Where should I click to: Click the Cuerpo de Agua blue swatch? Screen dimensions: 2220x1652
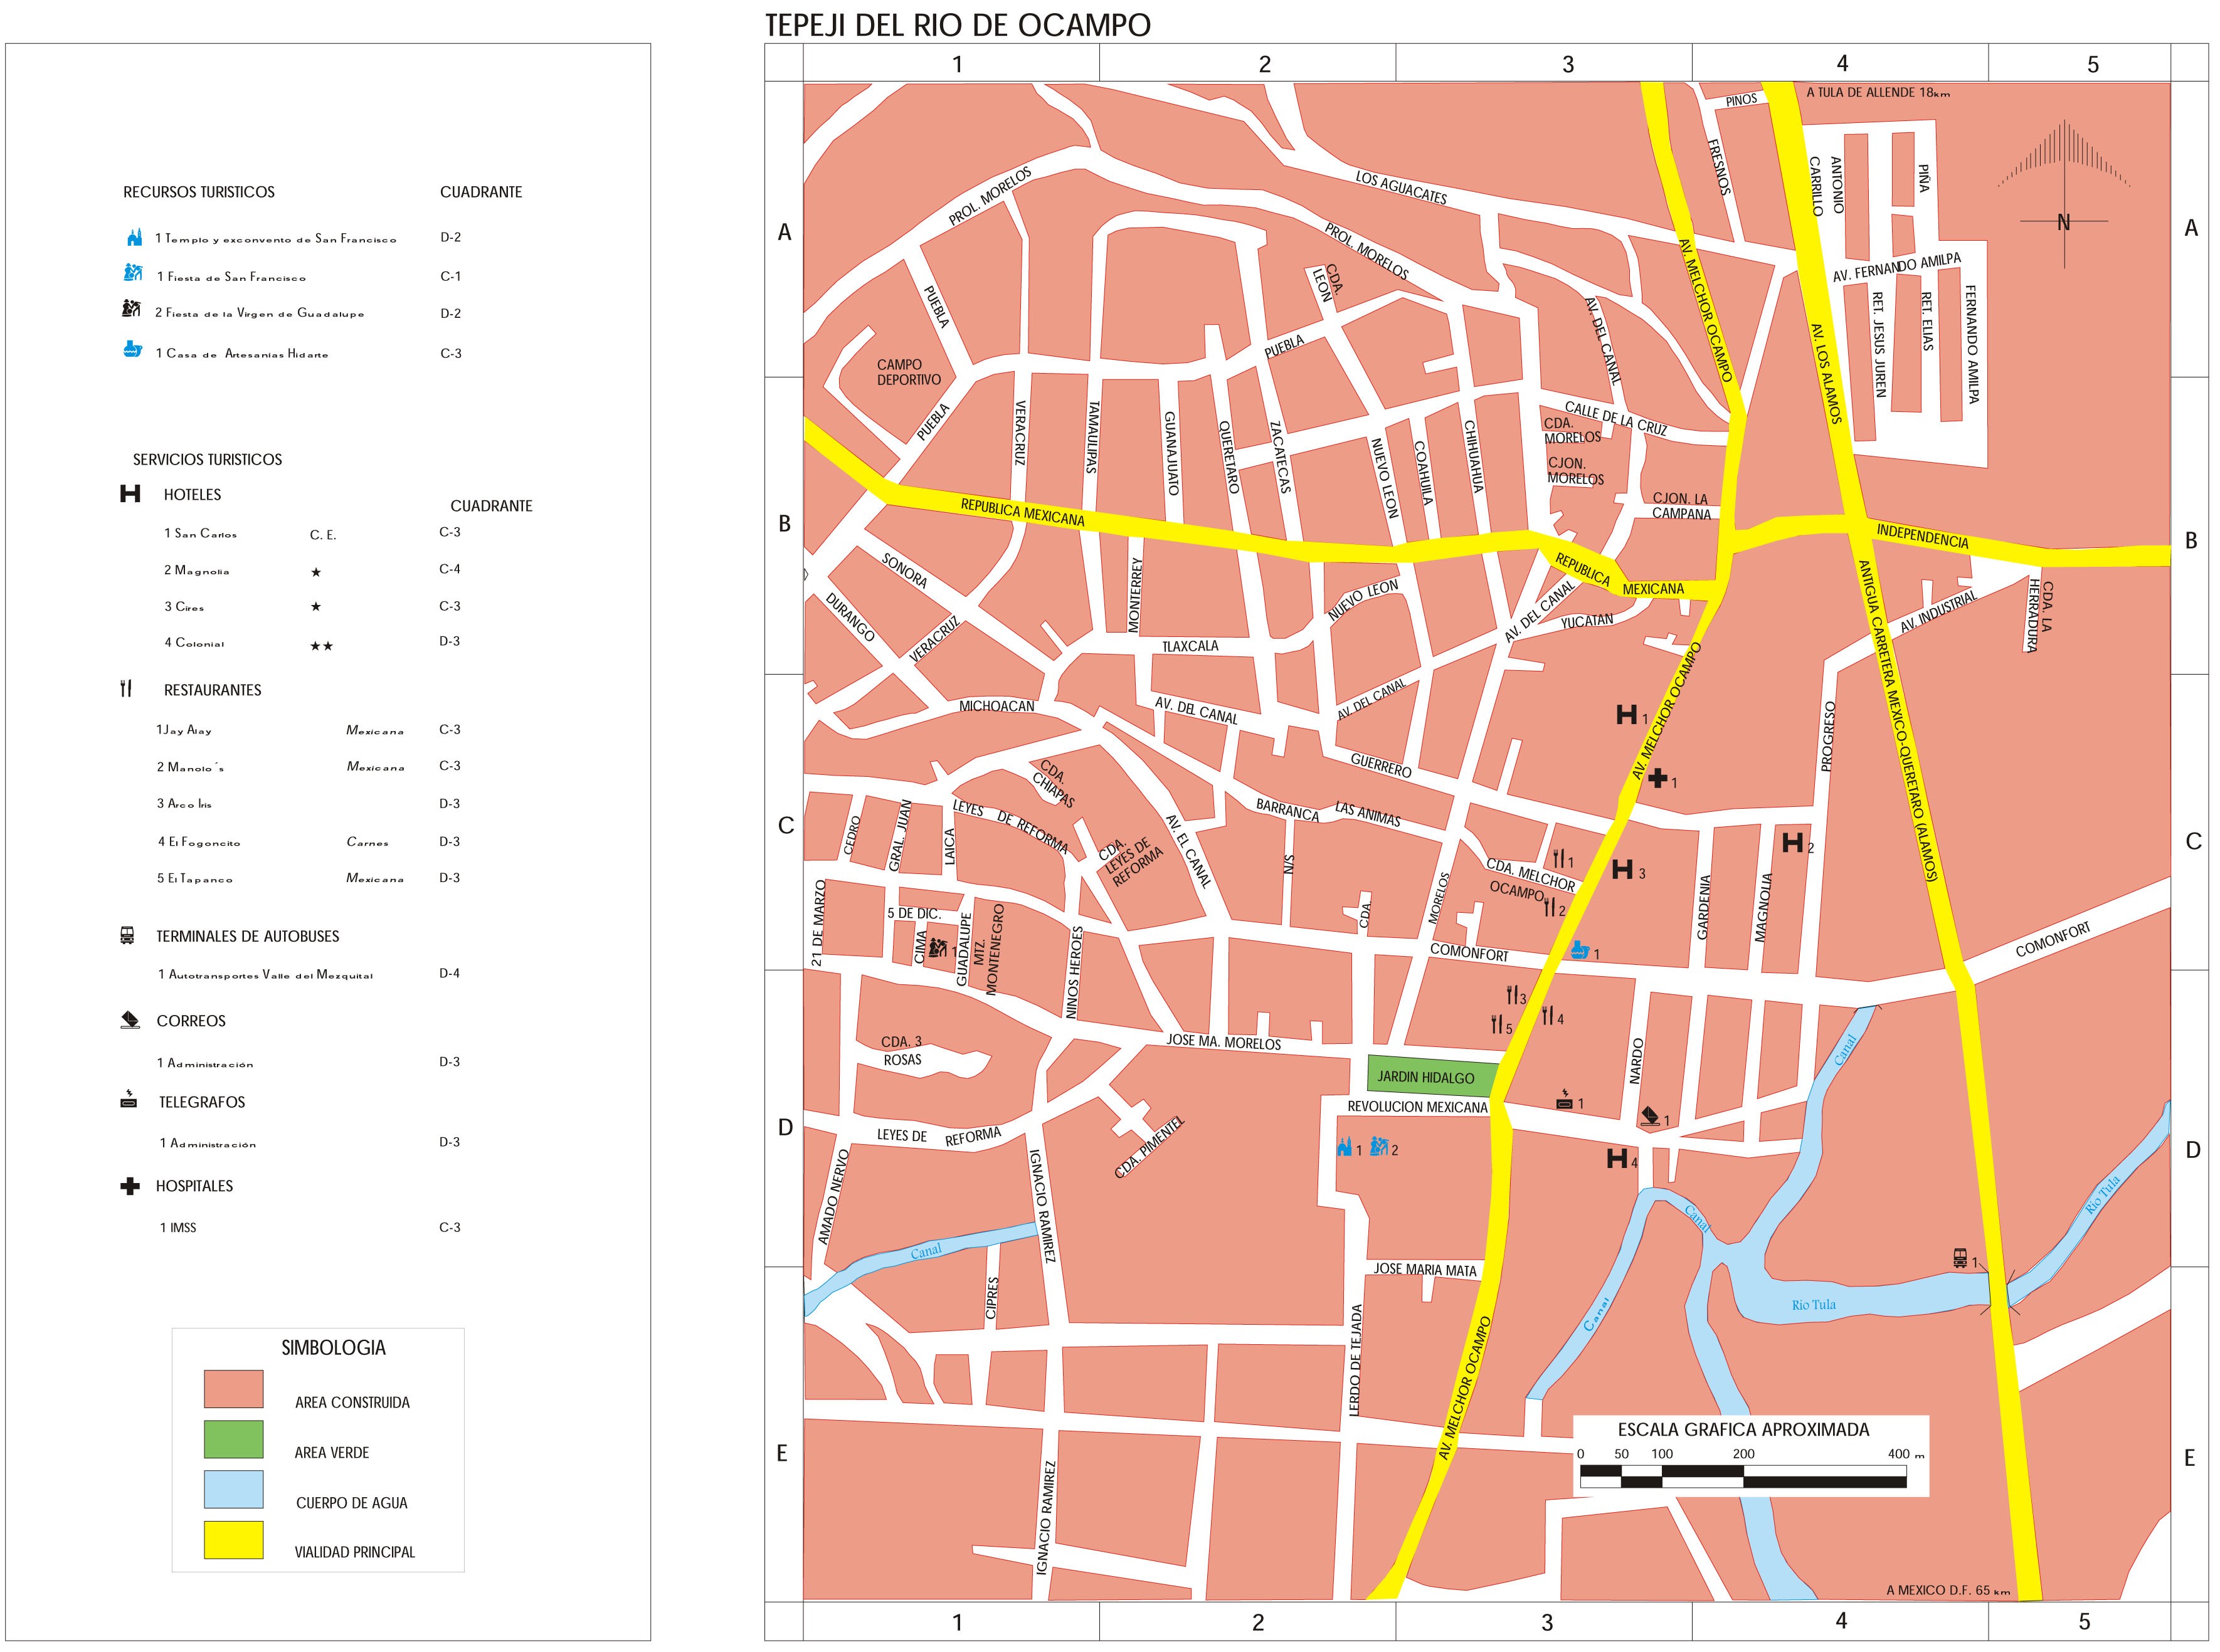233,1489
